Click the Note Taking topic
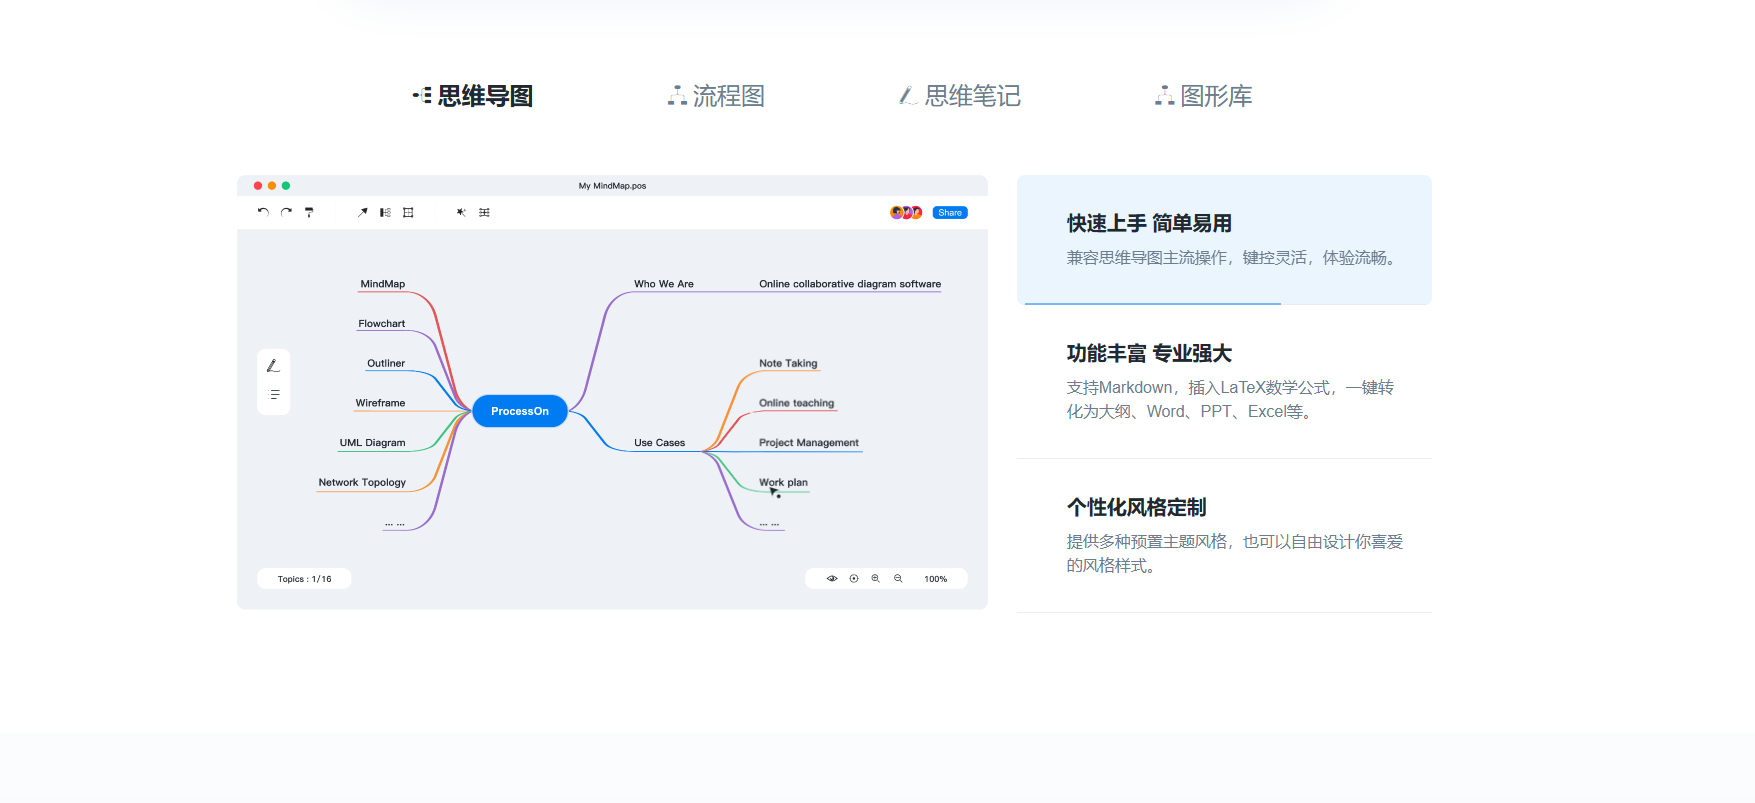Screen dimensions: 1755x803 tap(788, 363)
